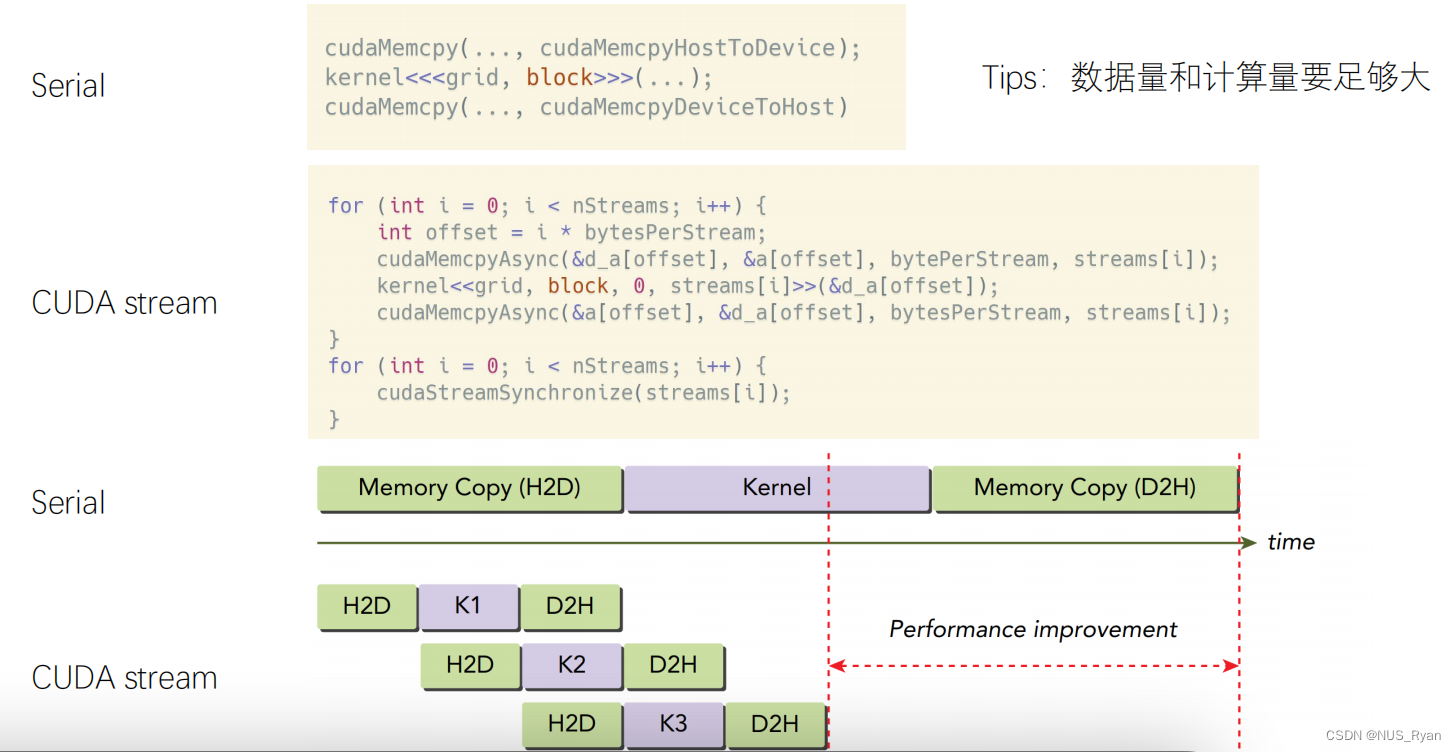
Task: Select the cudaMemcpyAsync(&a[offset], &d_a[offset] line
Action: pos(804,313)
